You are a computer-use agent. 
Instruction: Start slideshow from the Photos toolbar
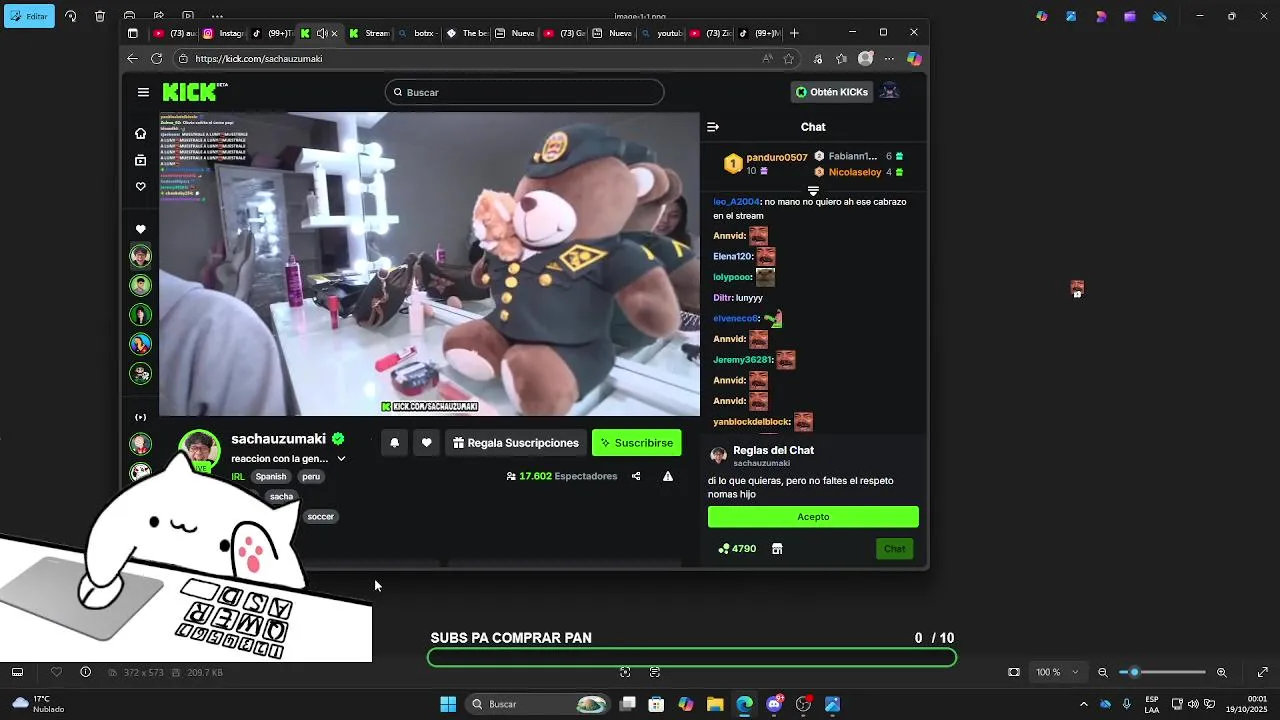point(188,16)
